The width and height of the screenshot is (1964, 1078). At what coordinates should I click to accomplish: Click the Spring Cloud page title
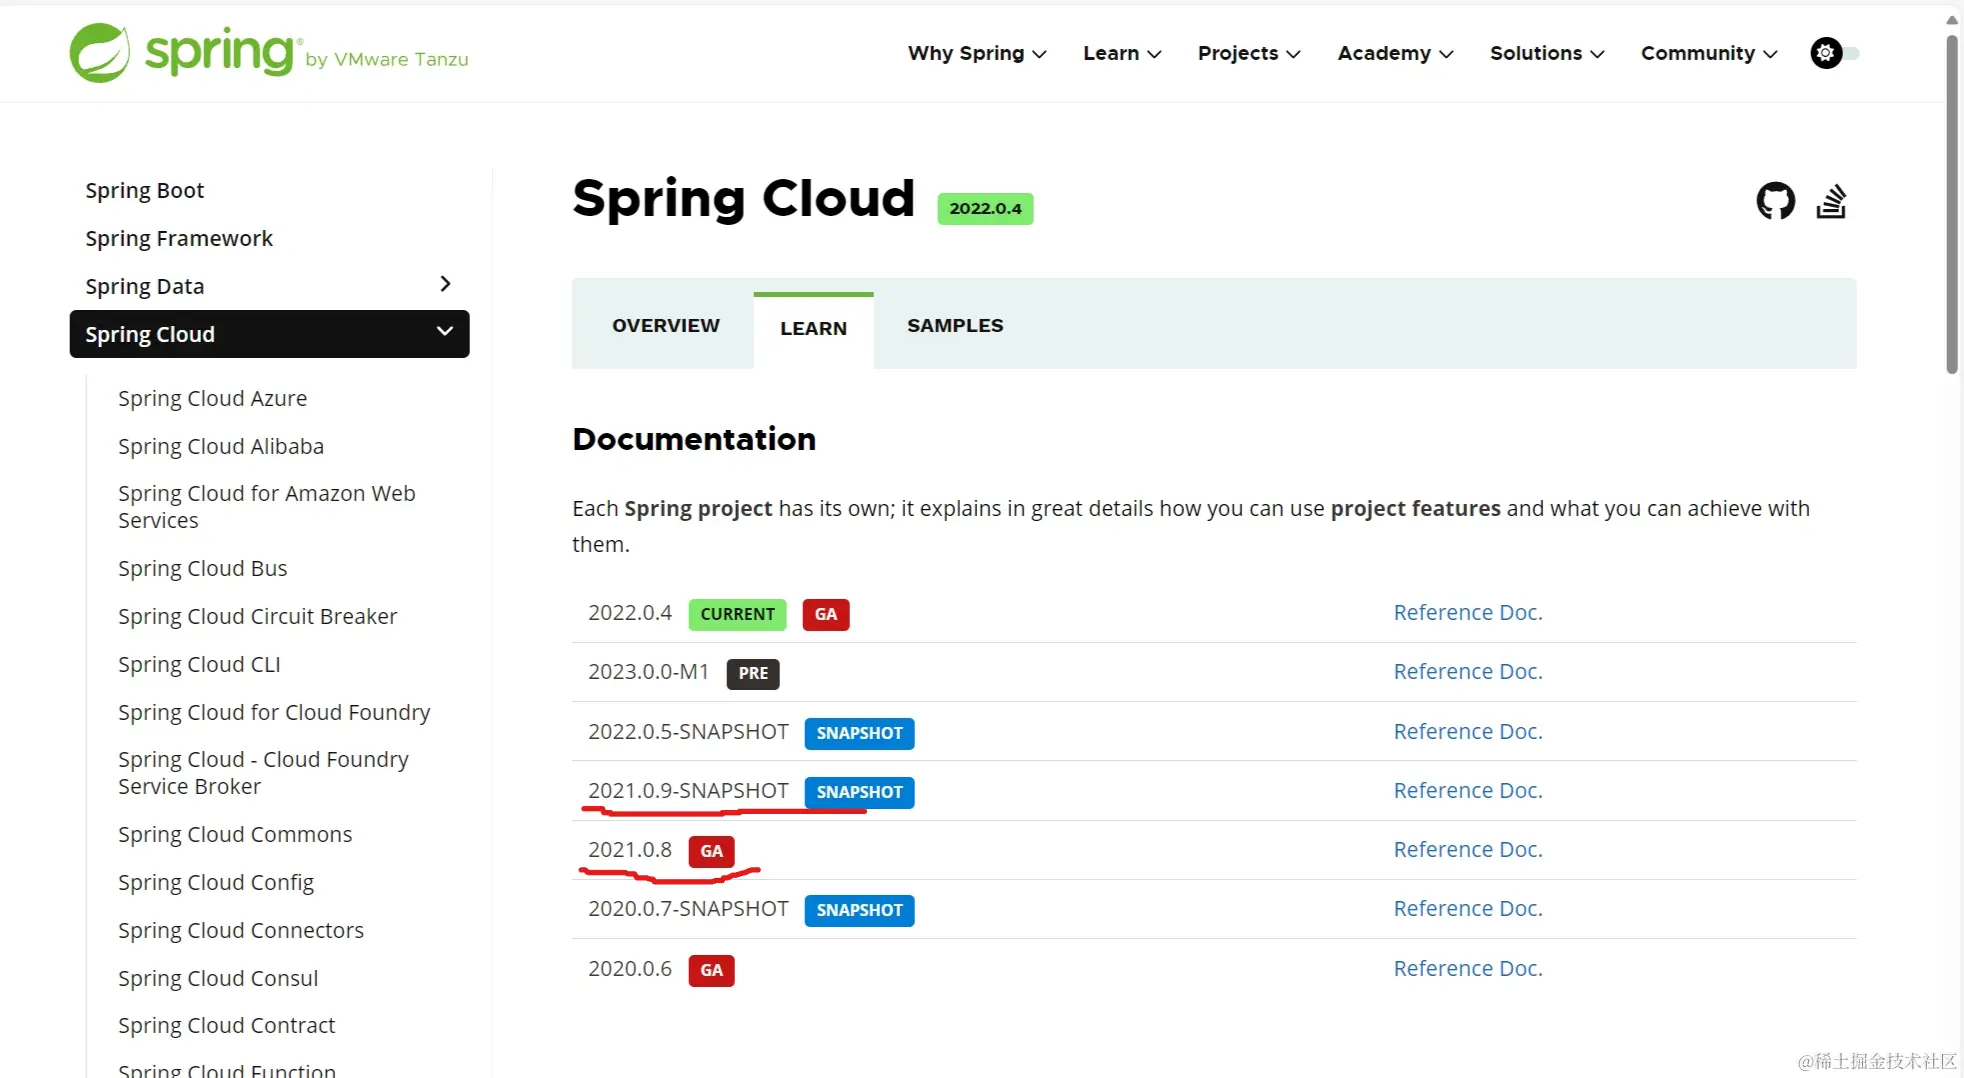[743, 198]
